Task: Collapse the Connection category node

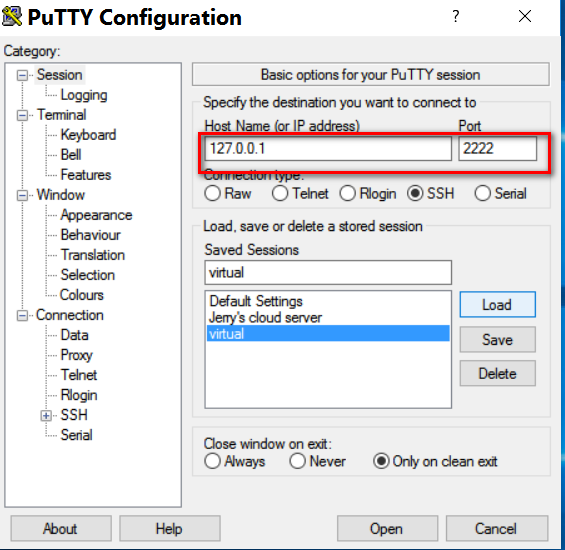Action: [x=22, y=315]
